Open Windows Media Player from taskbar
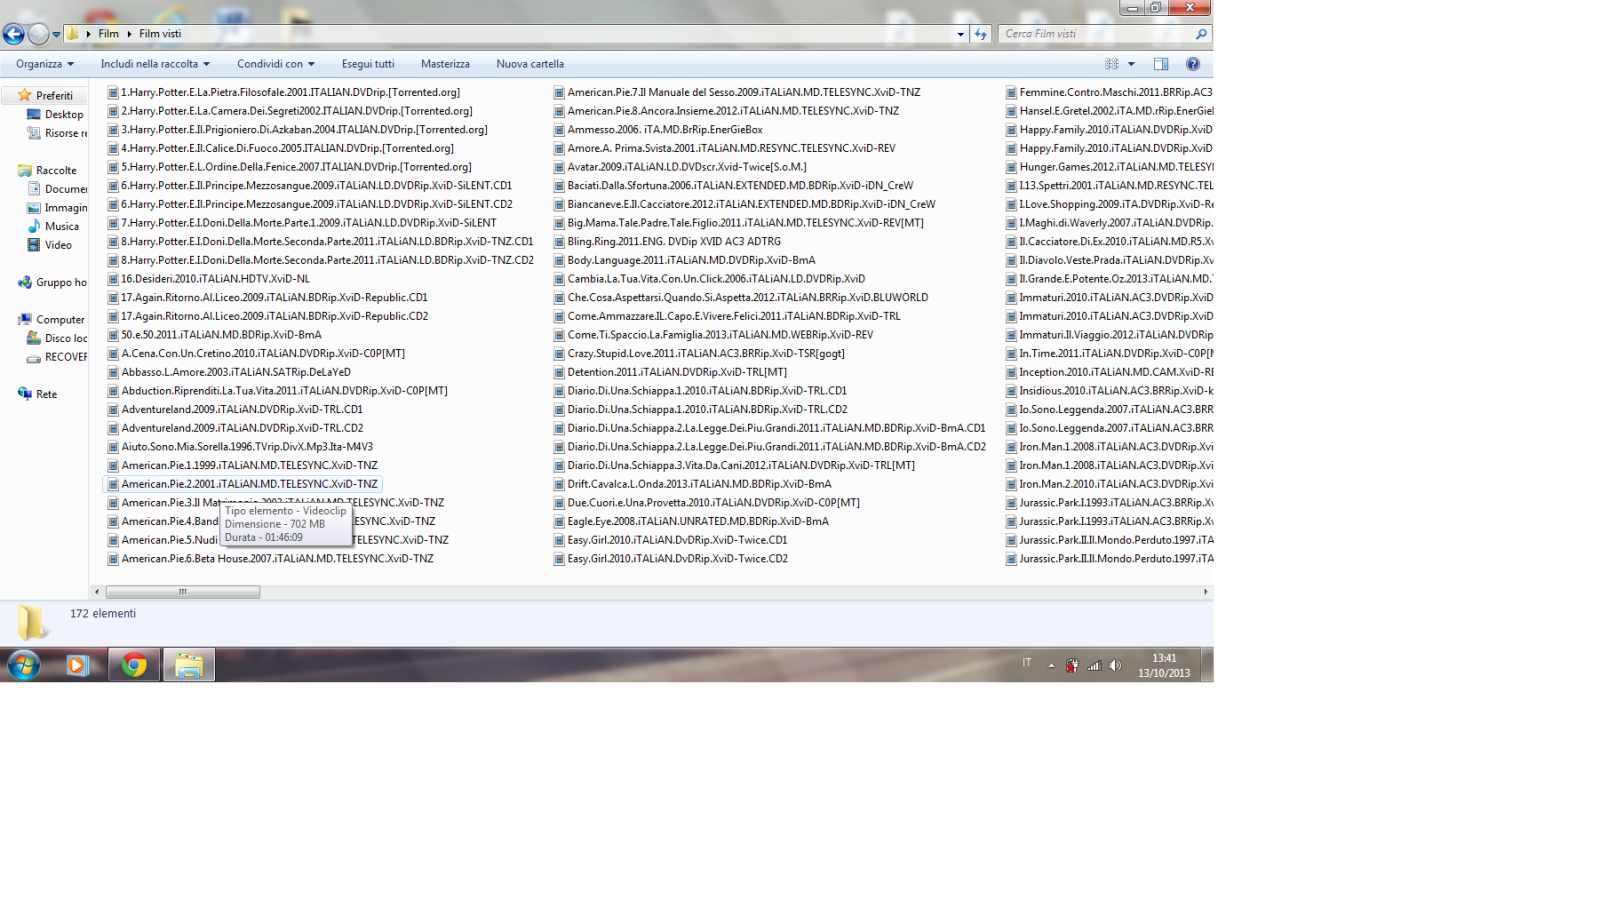Viewport: 1600px width, 899px height. pyautogui.click(x=77, y=665)
